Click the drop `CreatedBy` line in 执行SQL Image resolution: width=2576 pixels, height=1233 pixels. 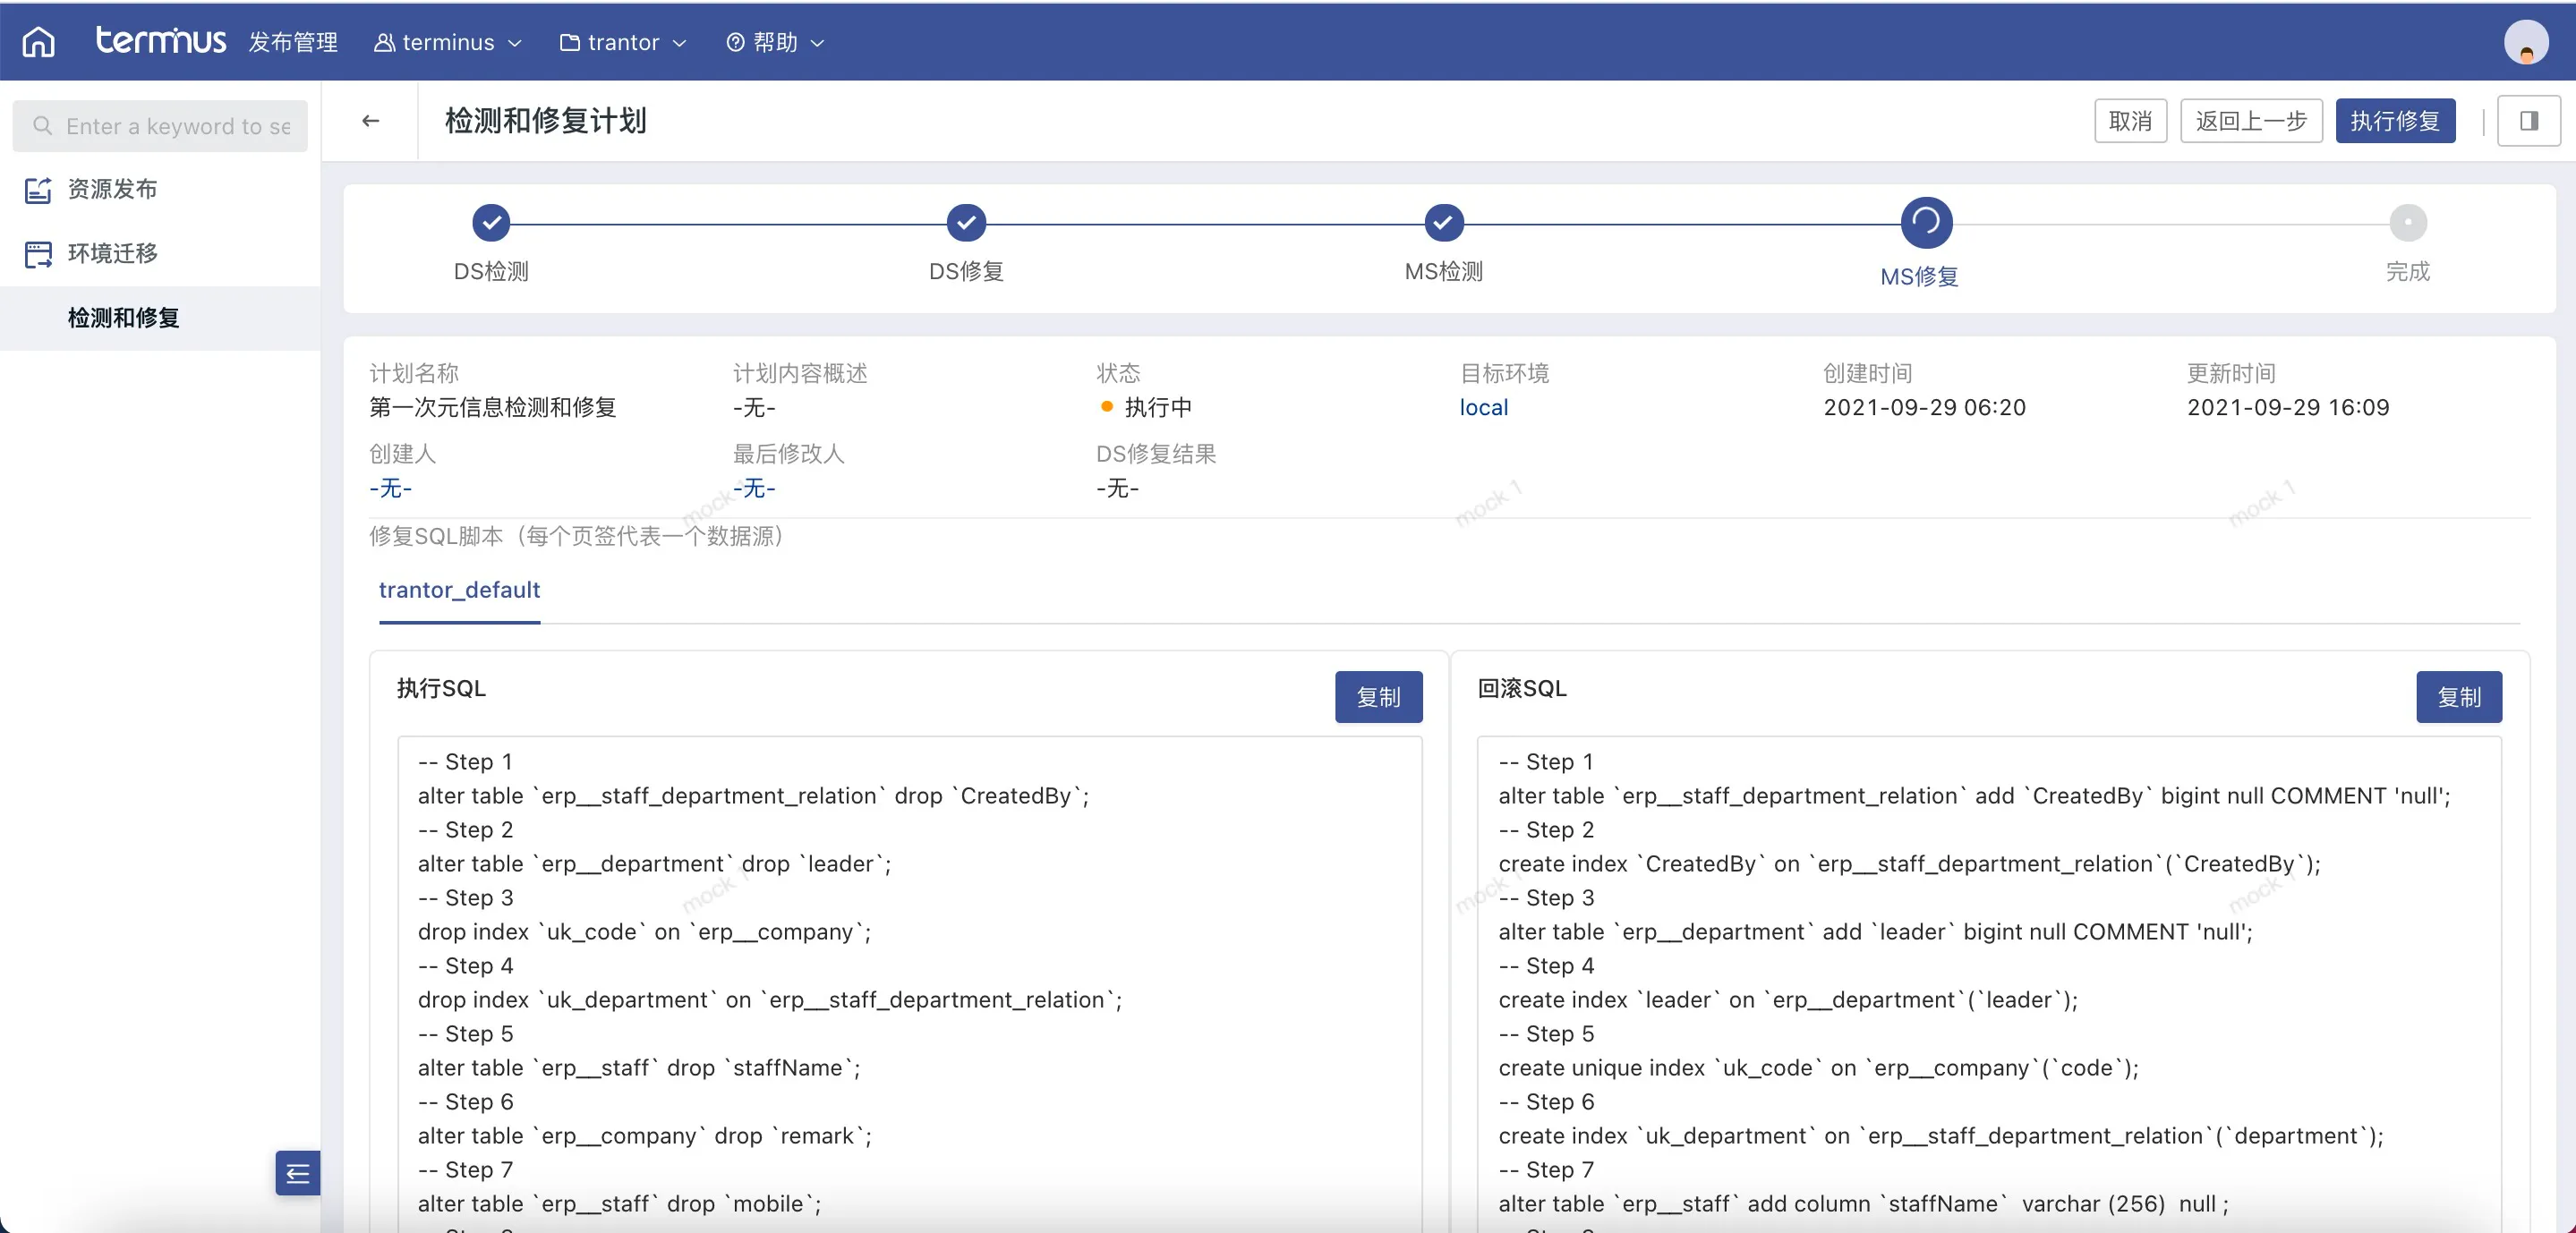tap(754, 796)
